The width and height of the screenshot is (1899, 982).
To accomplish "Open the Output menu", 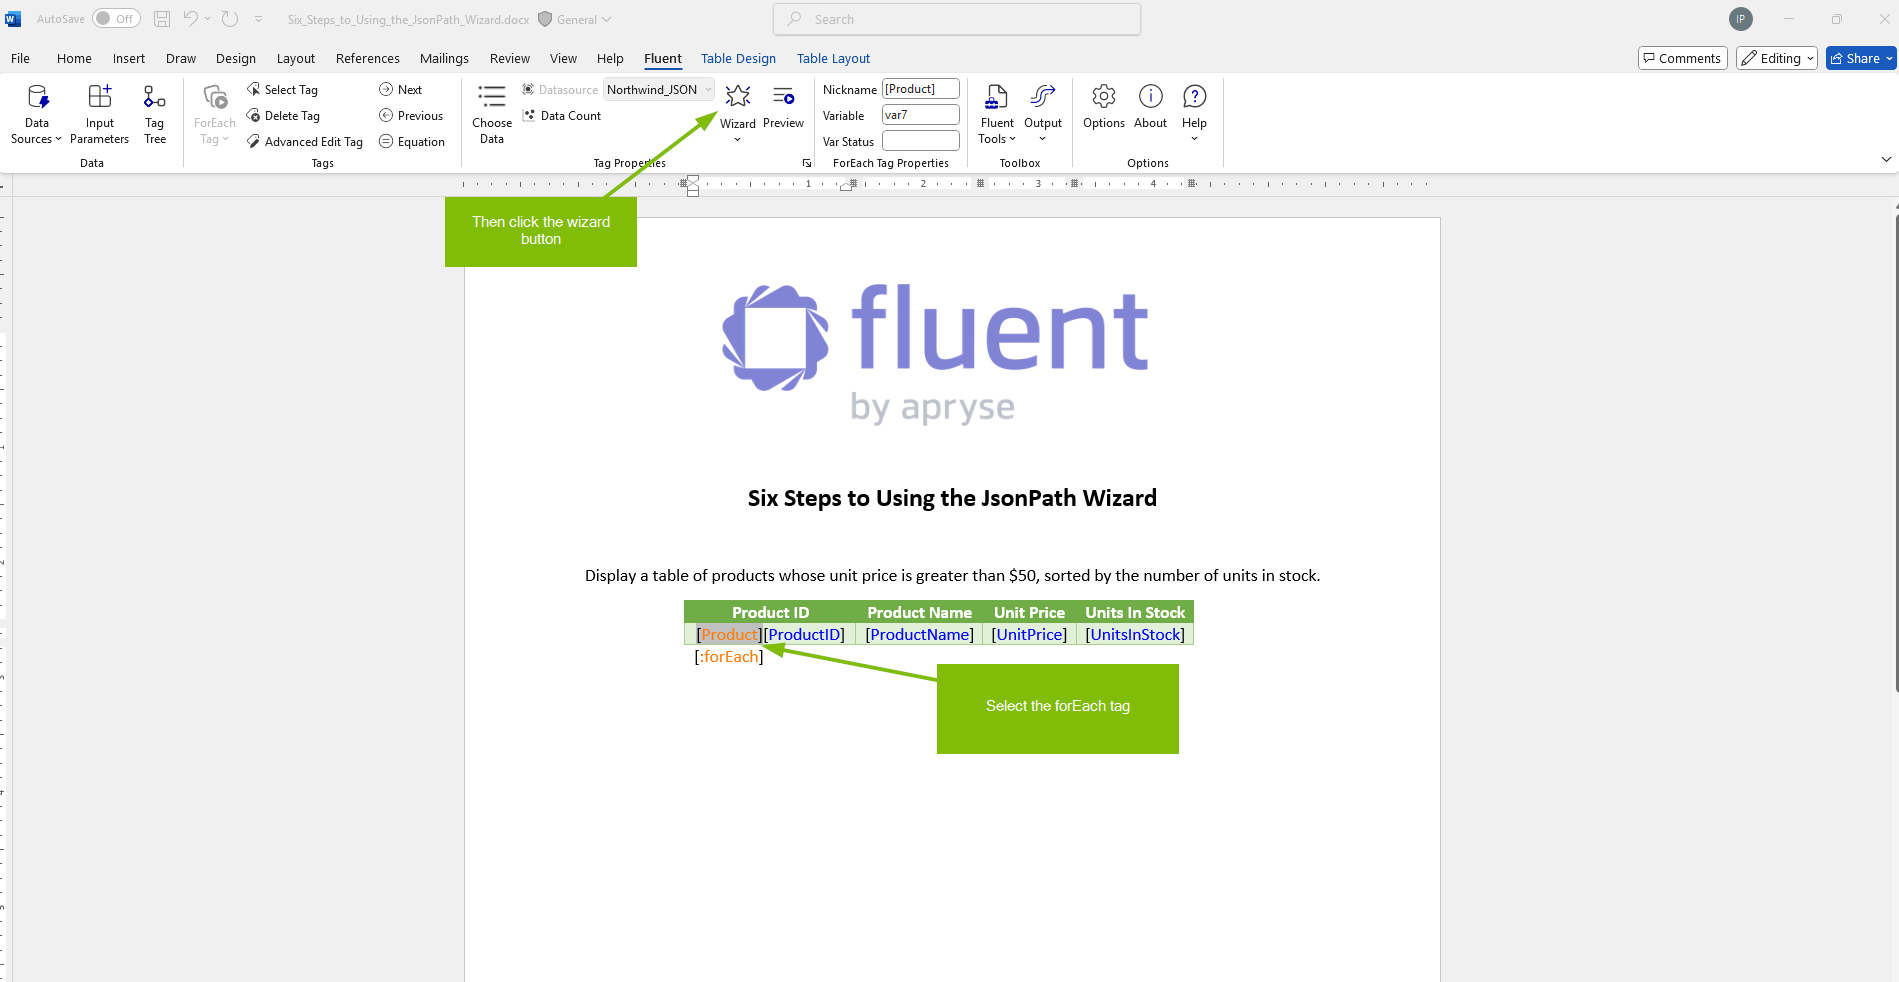I will (x=1043, y=114).
